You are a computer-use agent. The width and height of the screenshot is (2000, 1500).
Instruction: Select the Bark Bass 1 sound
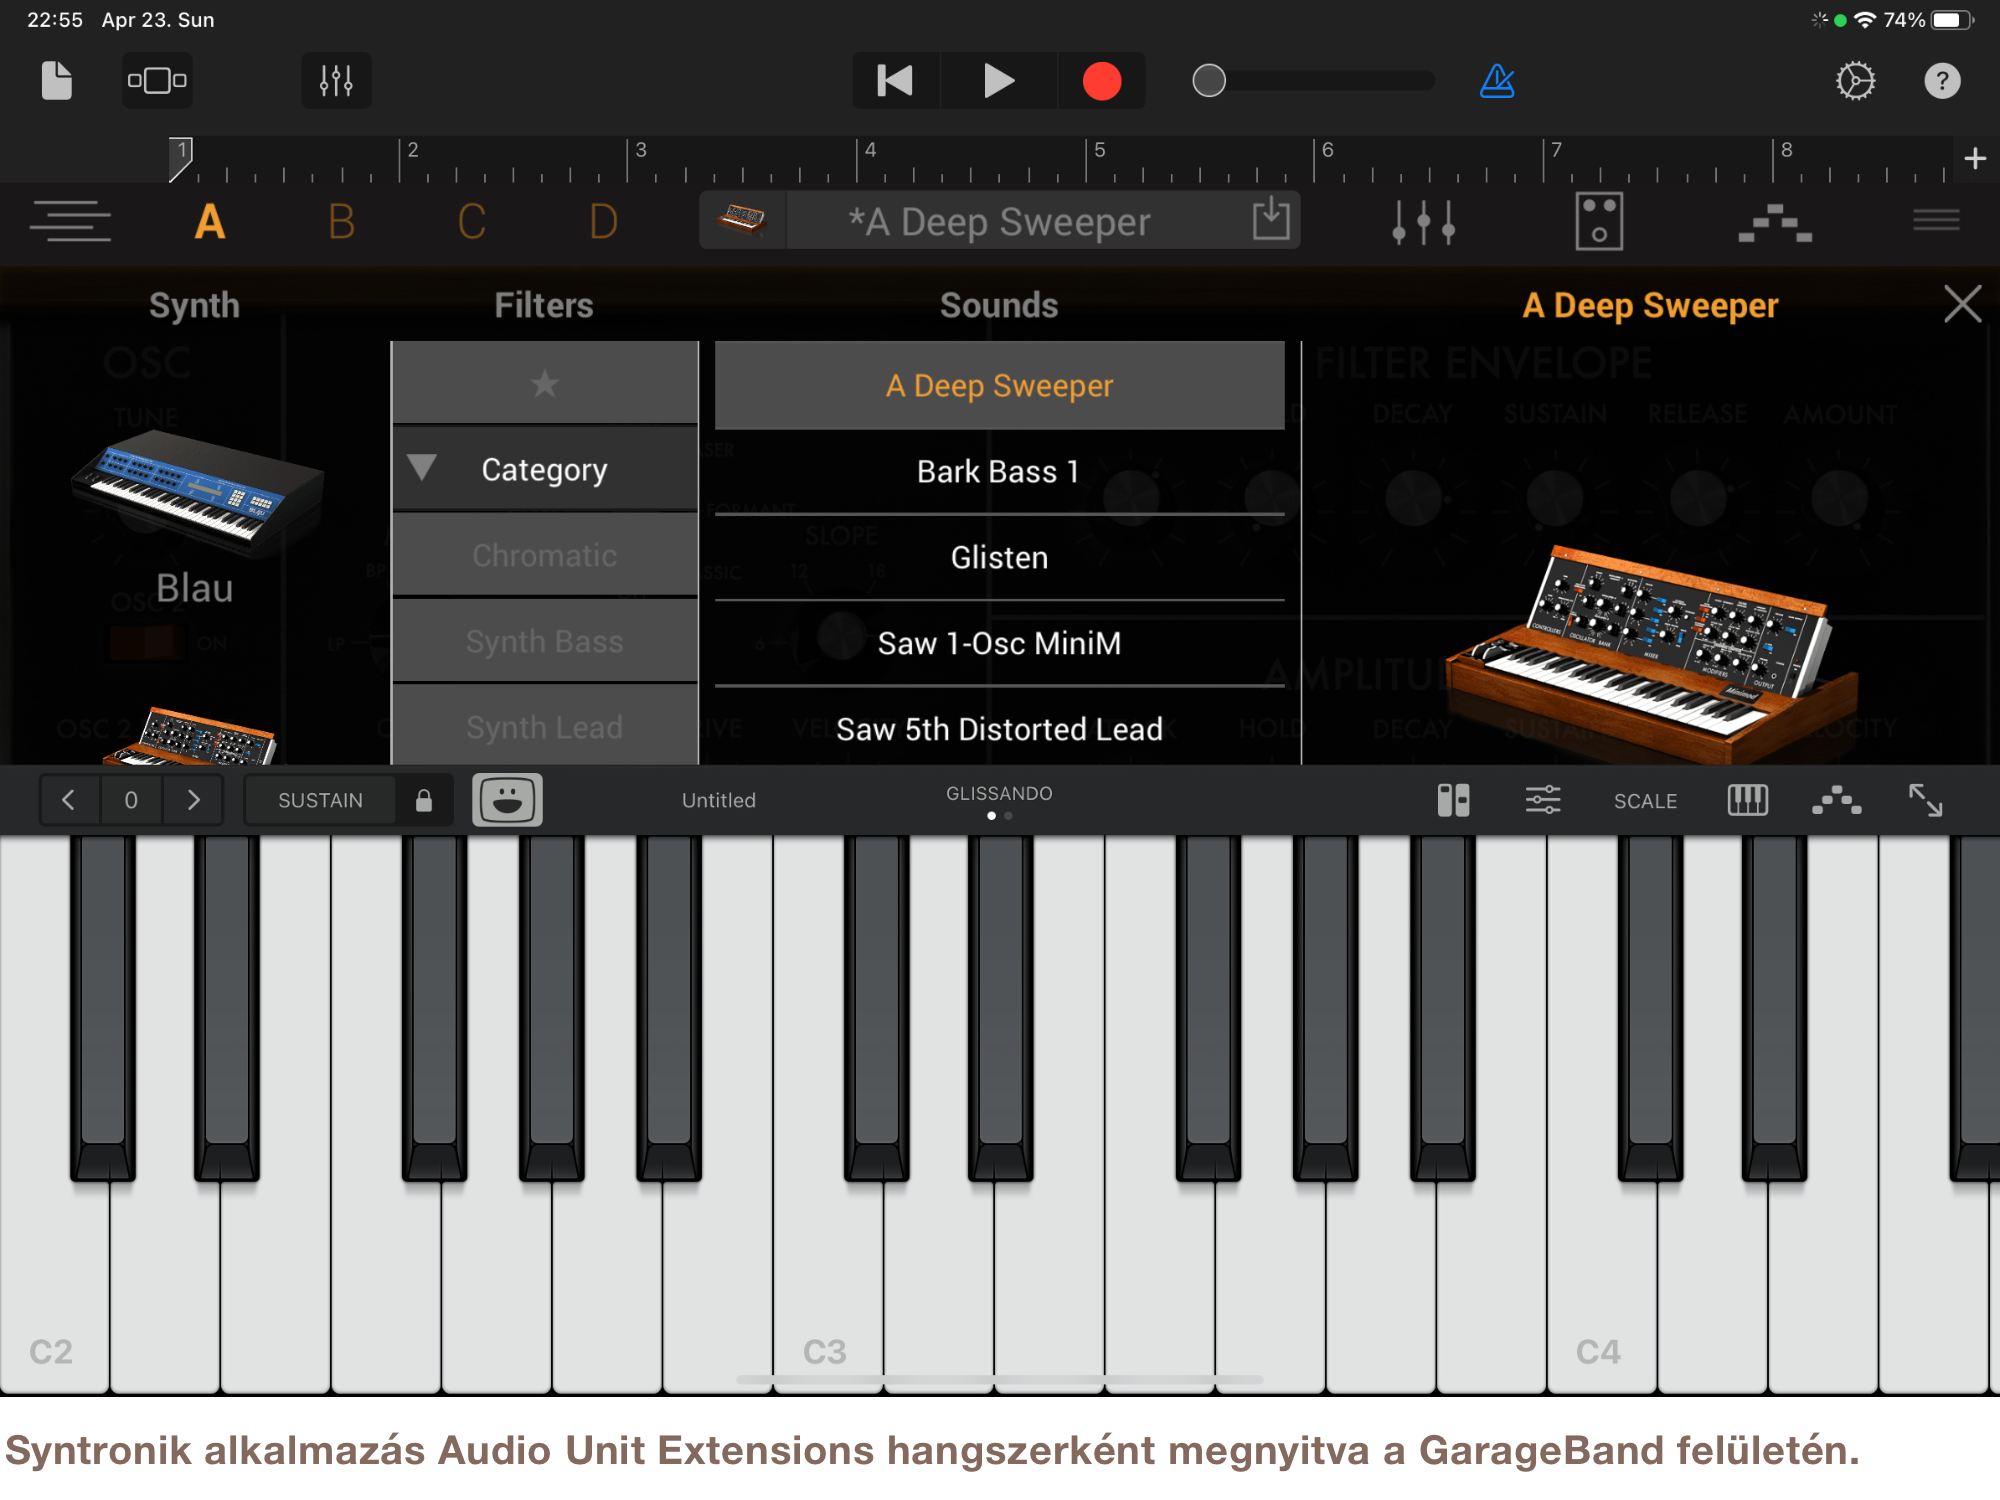point(1000,471)
